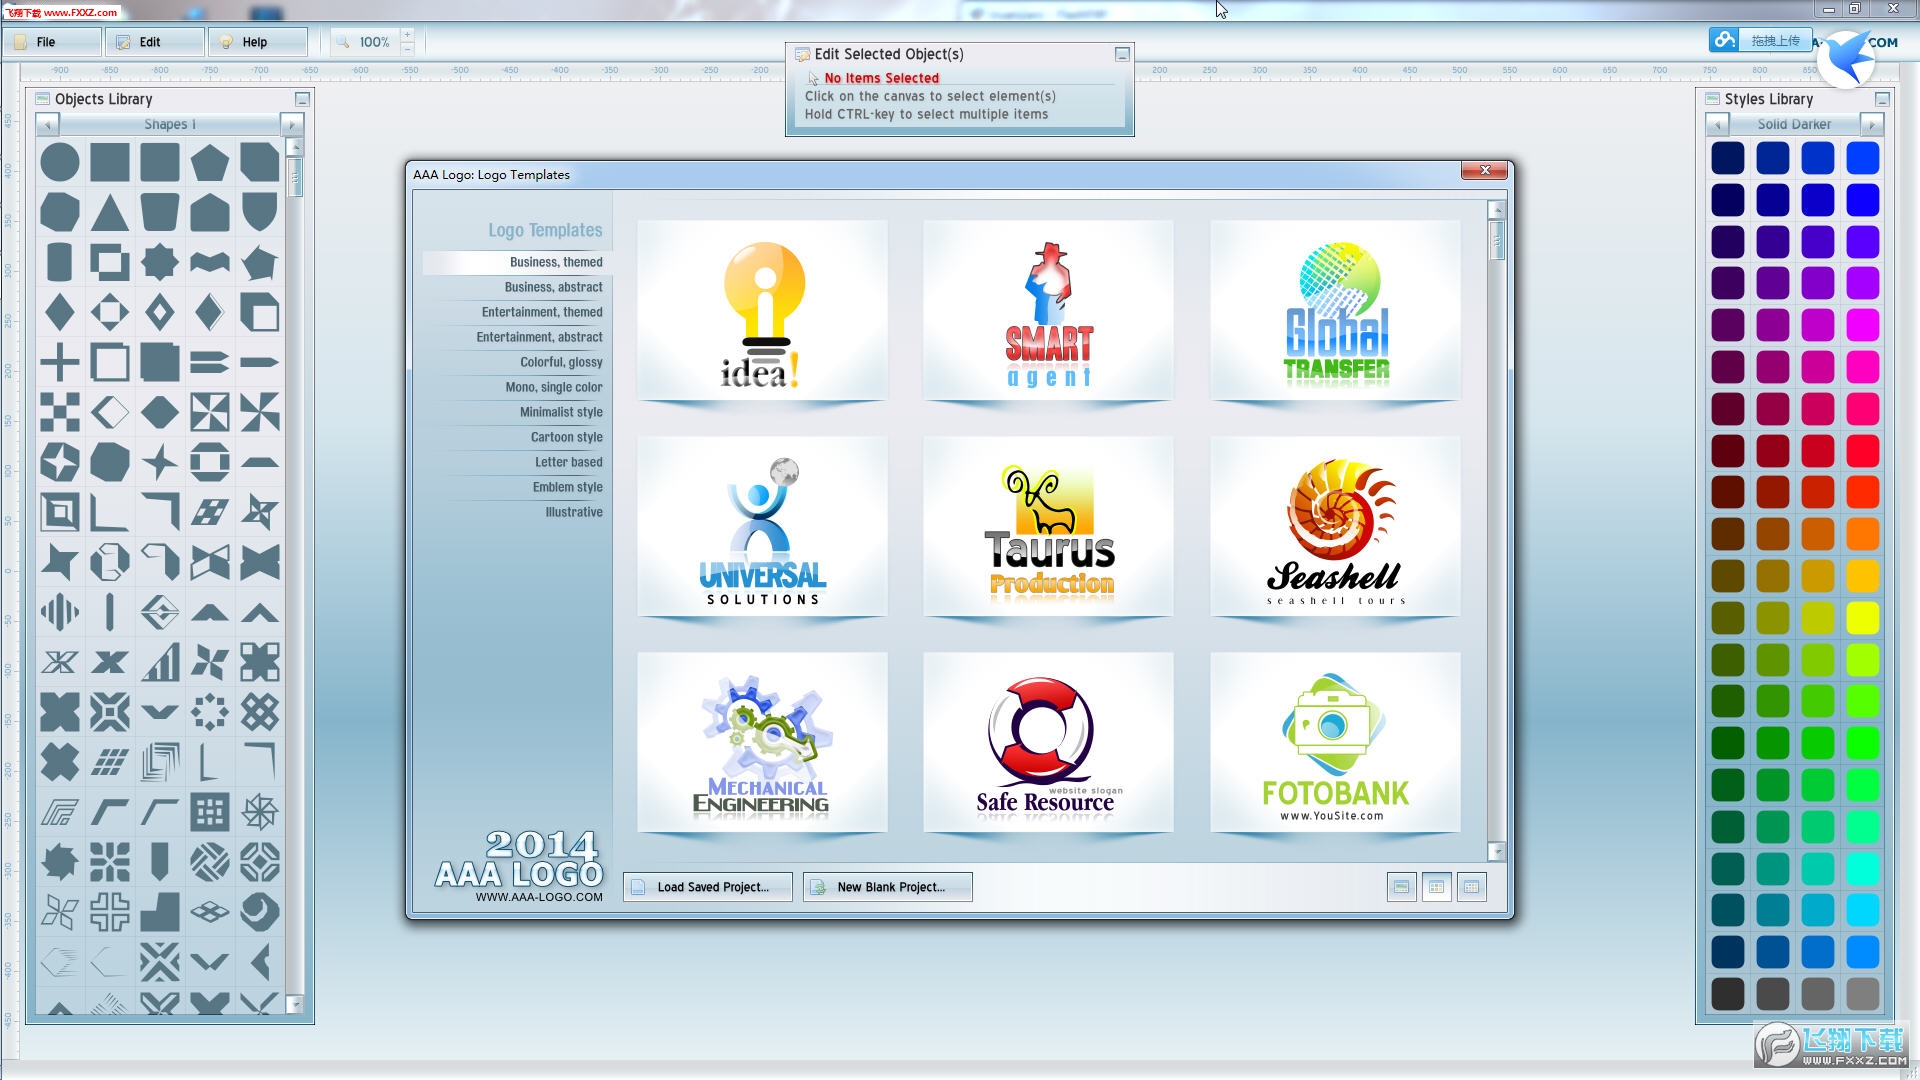Click Load Saved Project button
1920x1080 pixels.
point(708,886)
